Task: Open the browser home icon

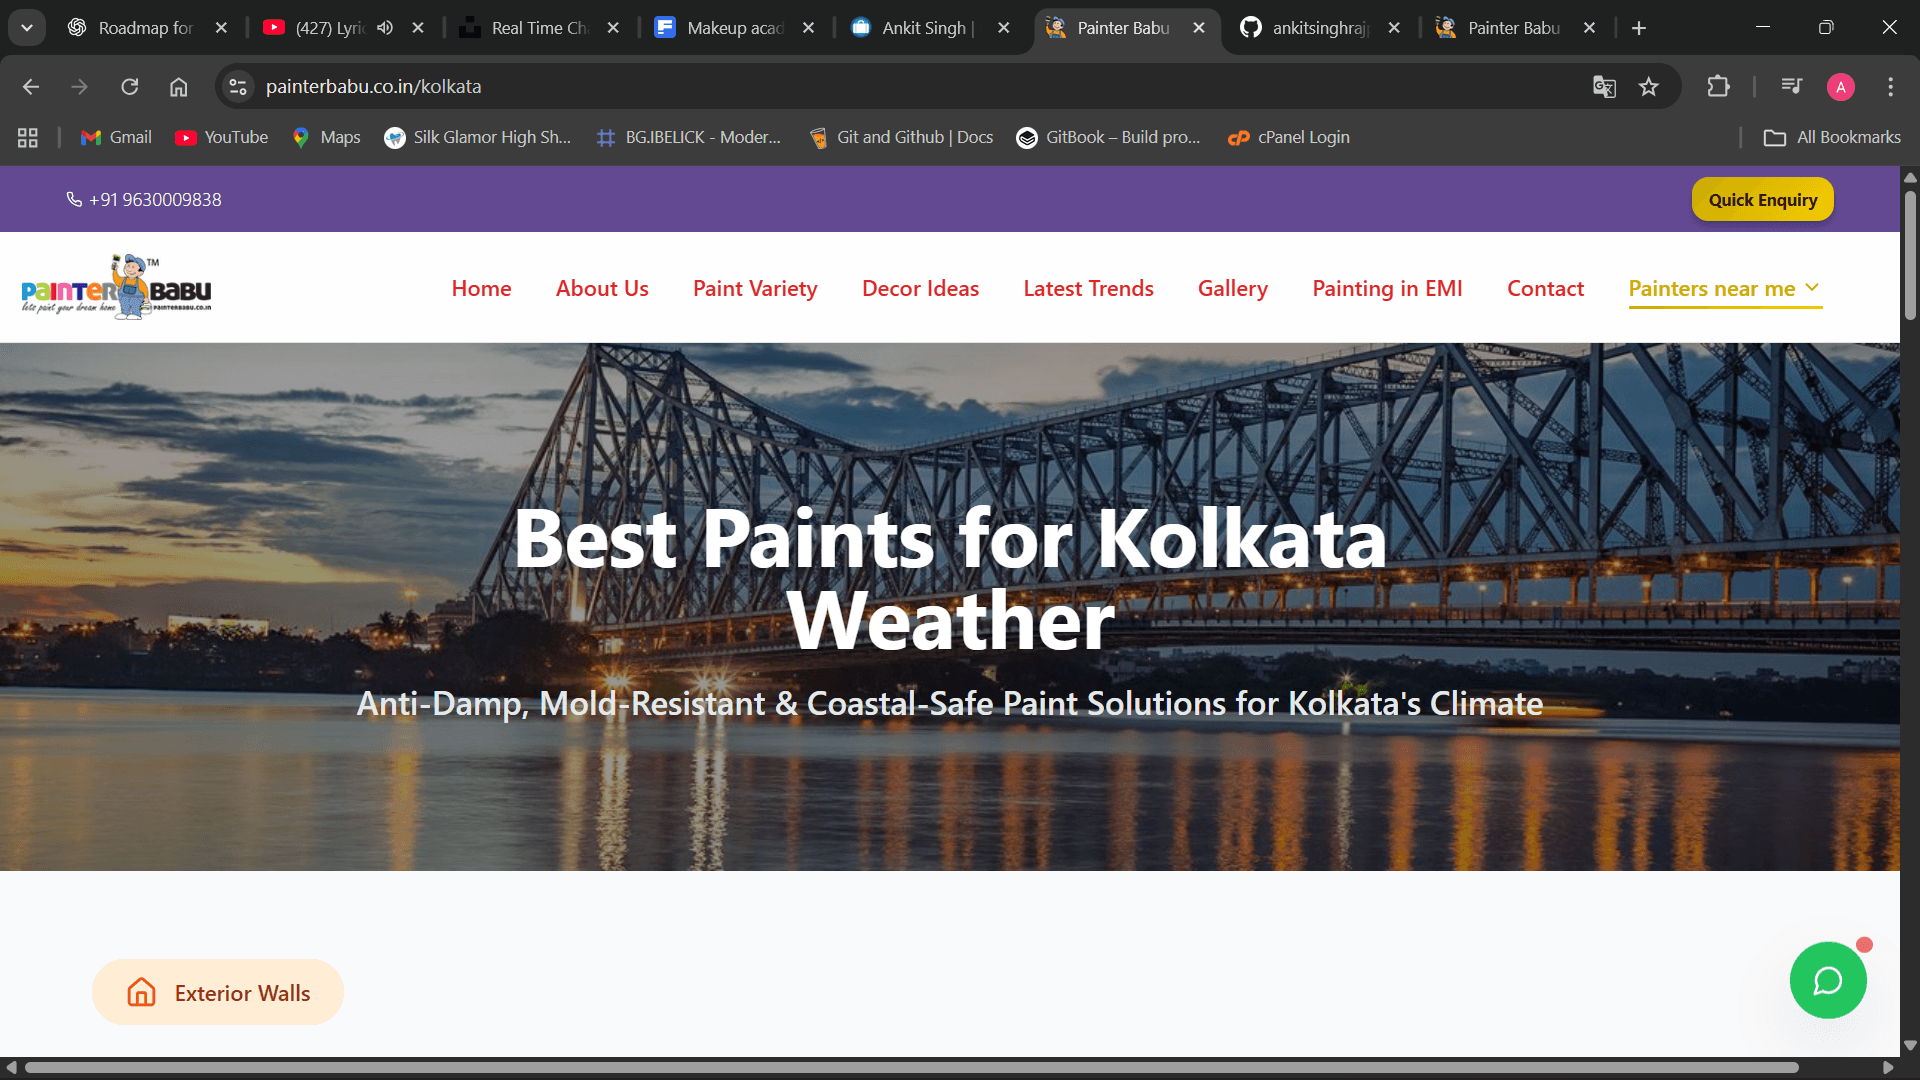Action: pos(178,87)
